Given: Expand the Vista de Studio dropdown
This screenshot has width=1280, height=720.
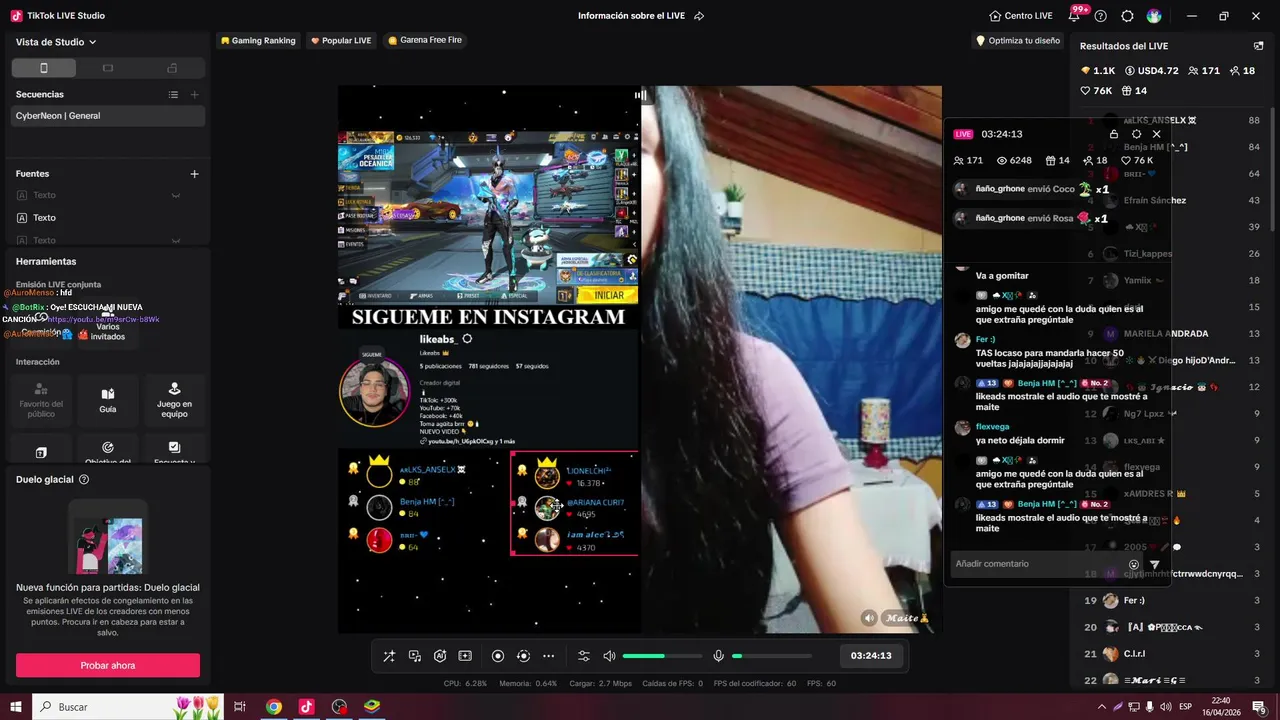Looking at the screenshot, I should point(56,42).
